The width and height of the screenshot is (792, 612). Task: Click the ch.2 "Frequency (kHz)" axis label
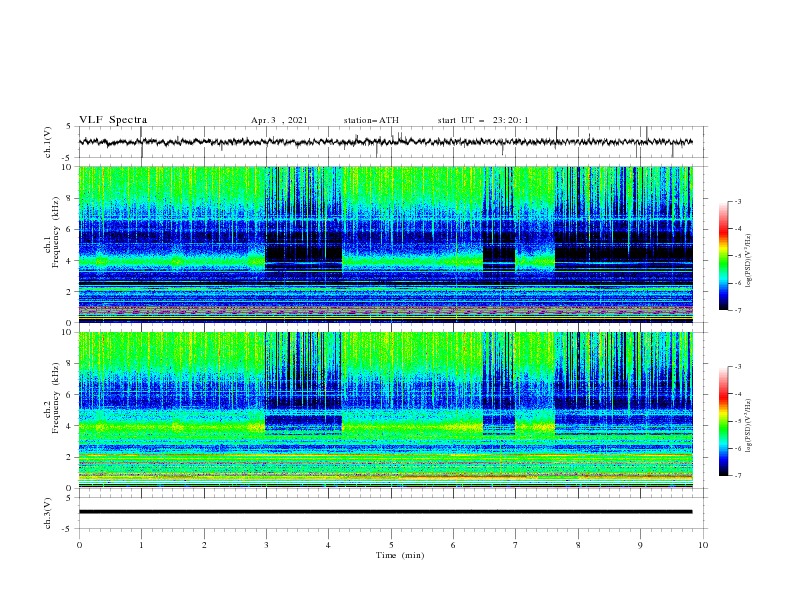(x=56, y=397)
